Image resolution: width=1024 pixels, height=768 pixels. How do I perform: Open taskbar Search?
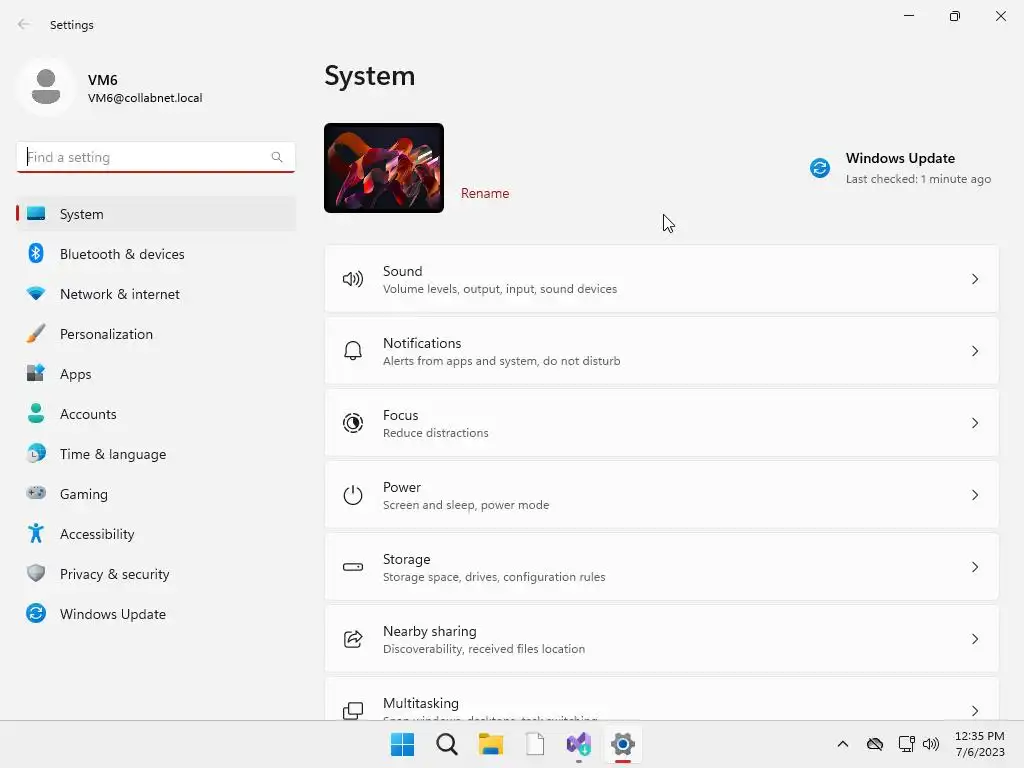[447, 744]
